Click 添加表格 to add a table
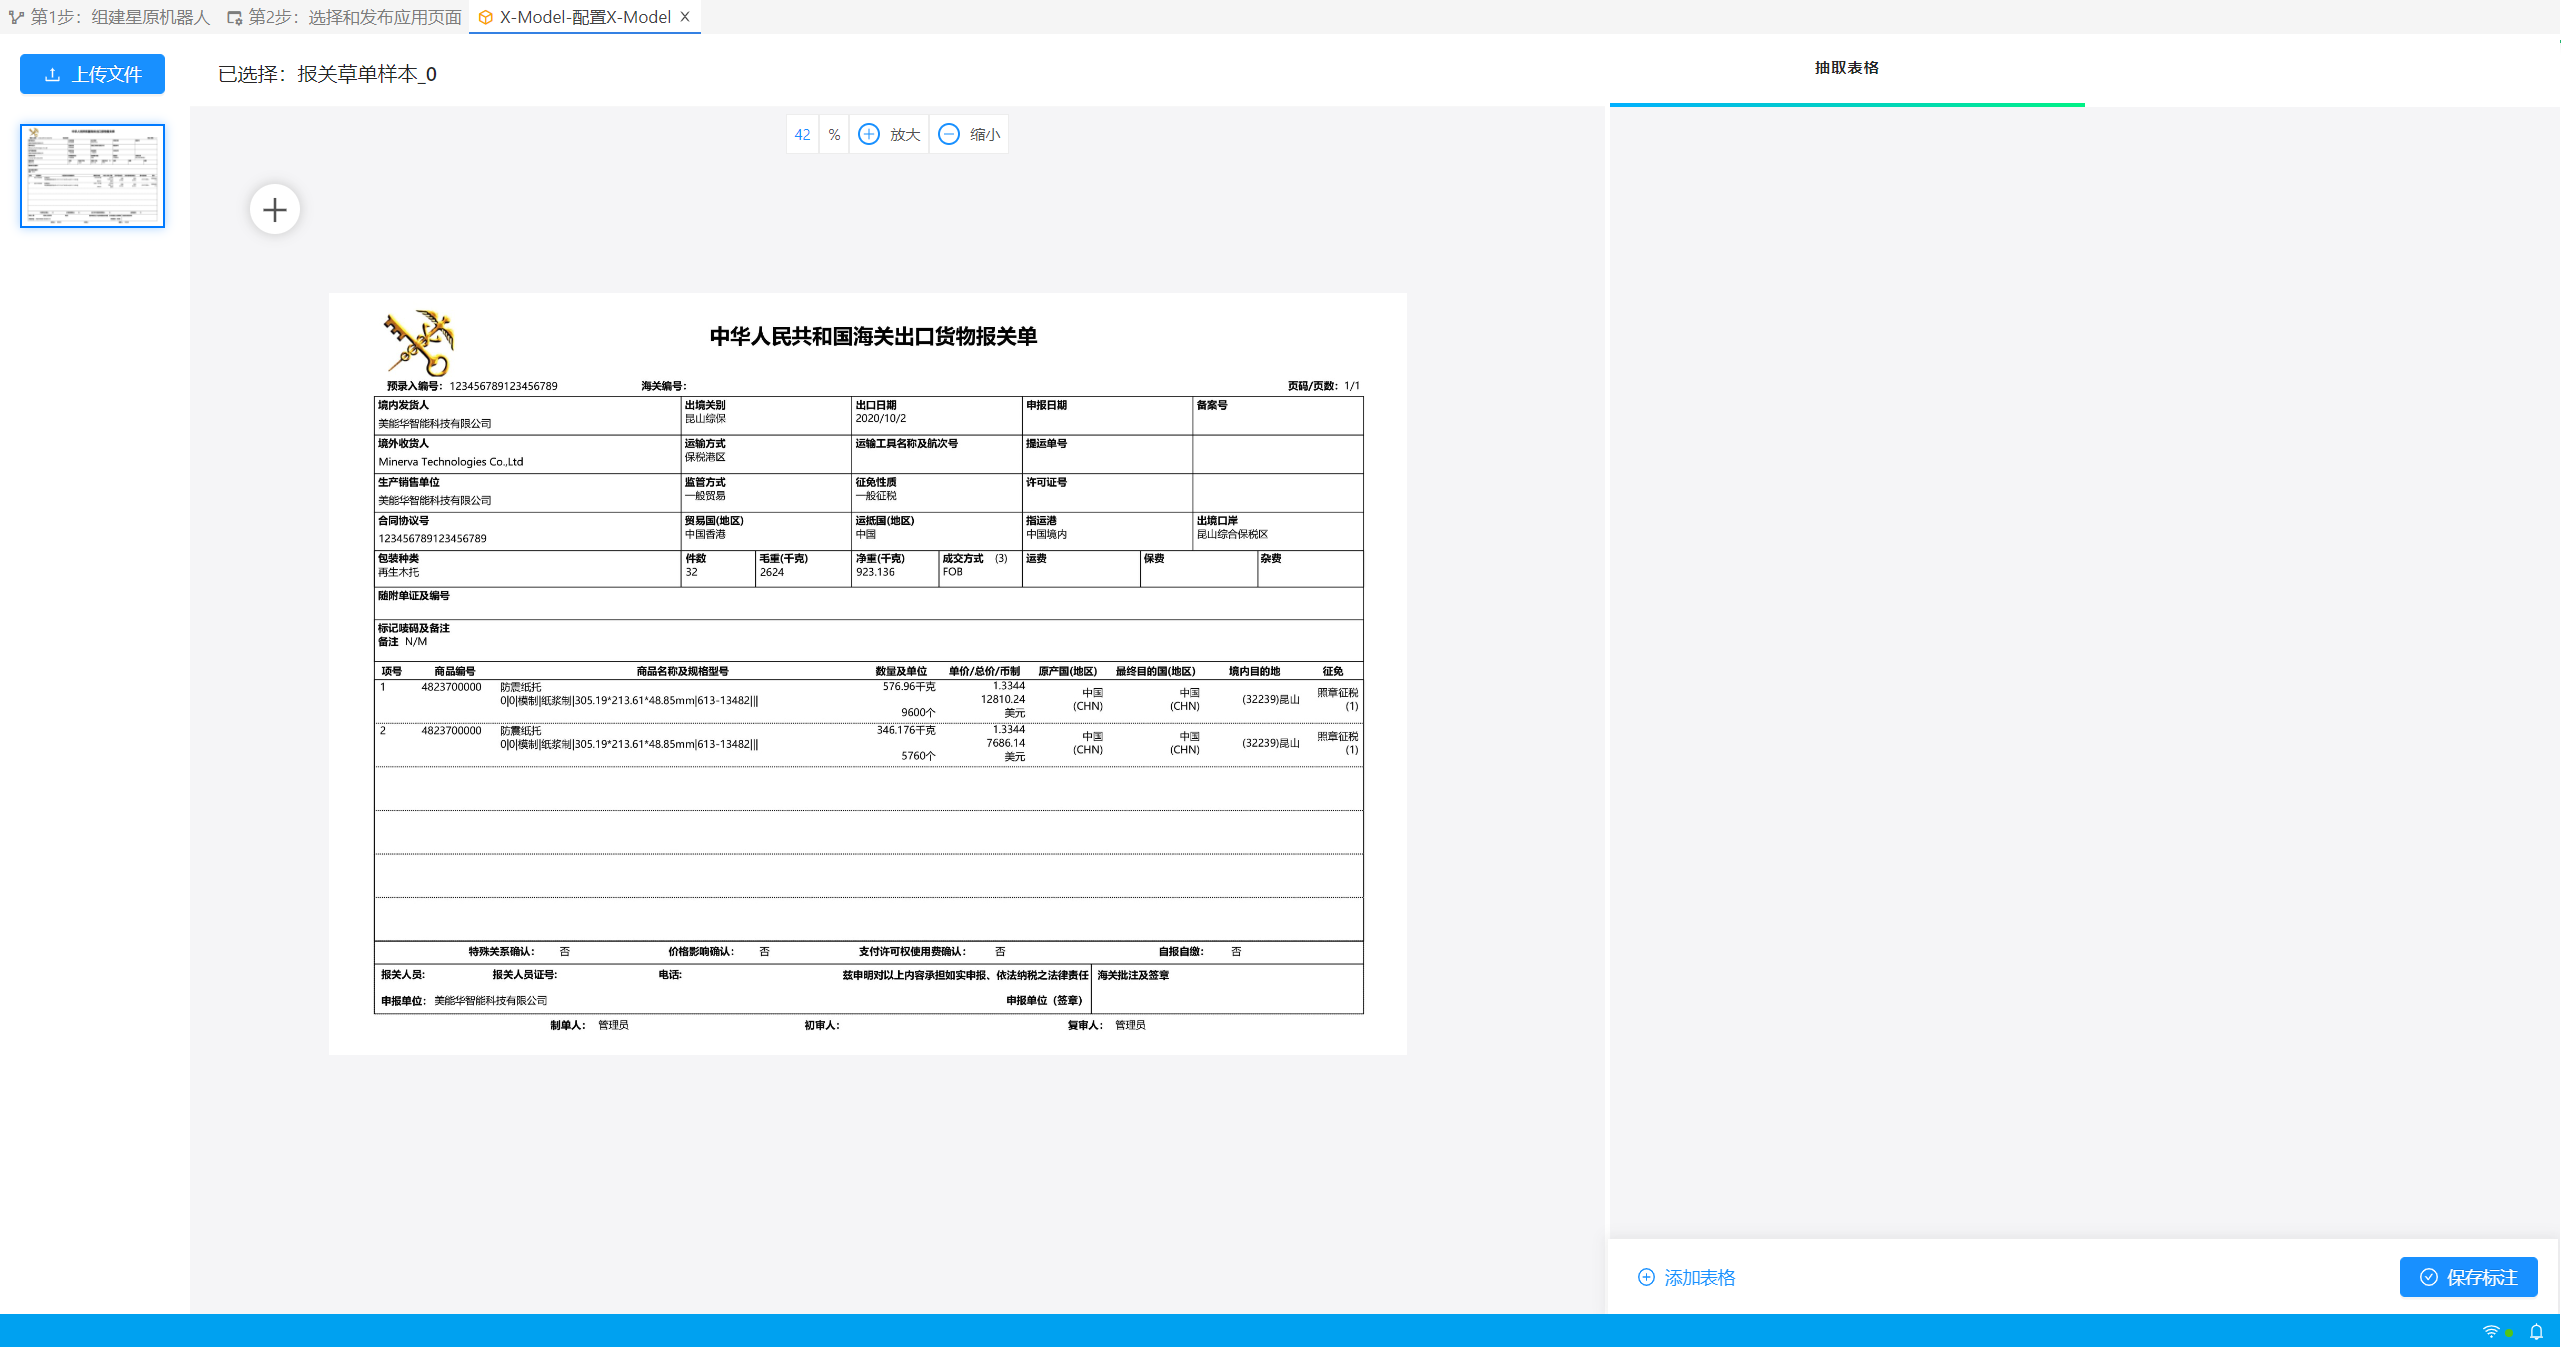2561x1347 pixels. [x=1687, y=1277]
